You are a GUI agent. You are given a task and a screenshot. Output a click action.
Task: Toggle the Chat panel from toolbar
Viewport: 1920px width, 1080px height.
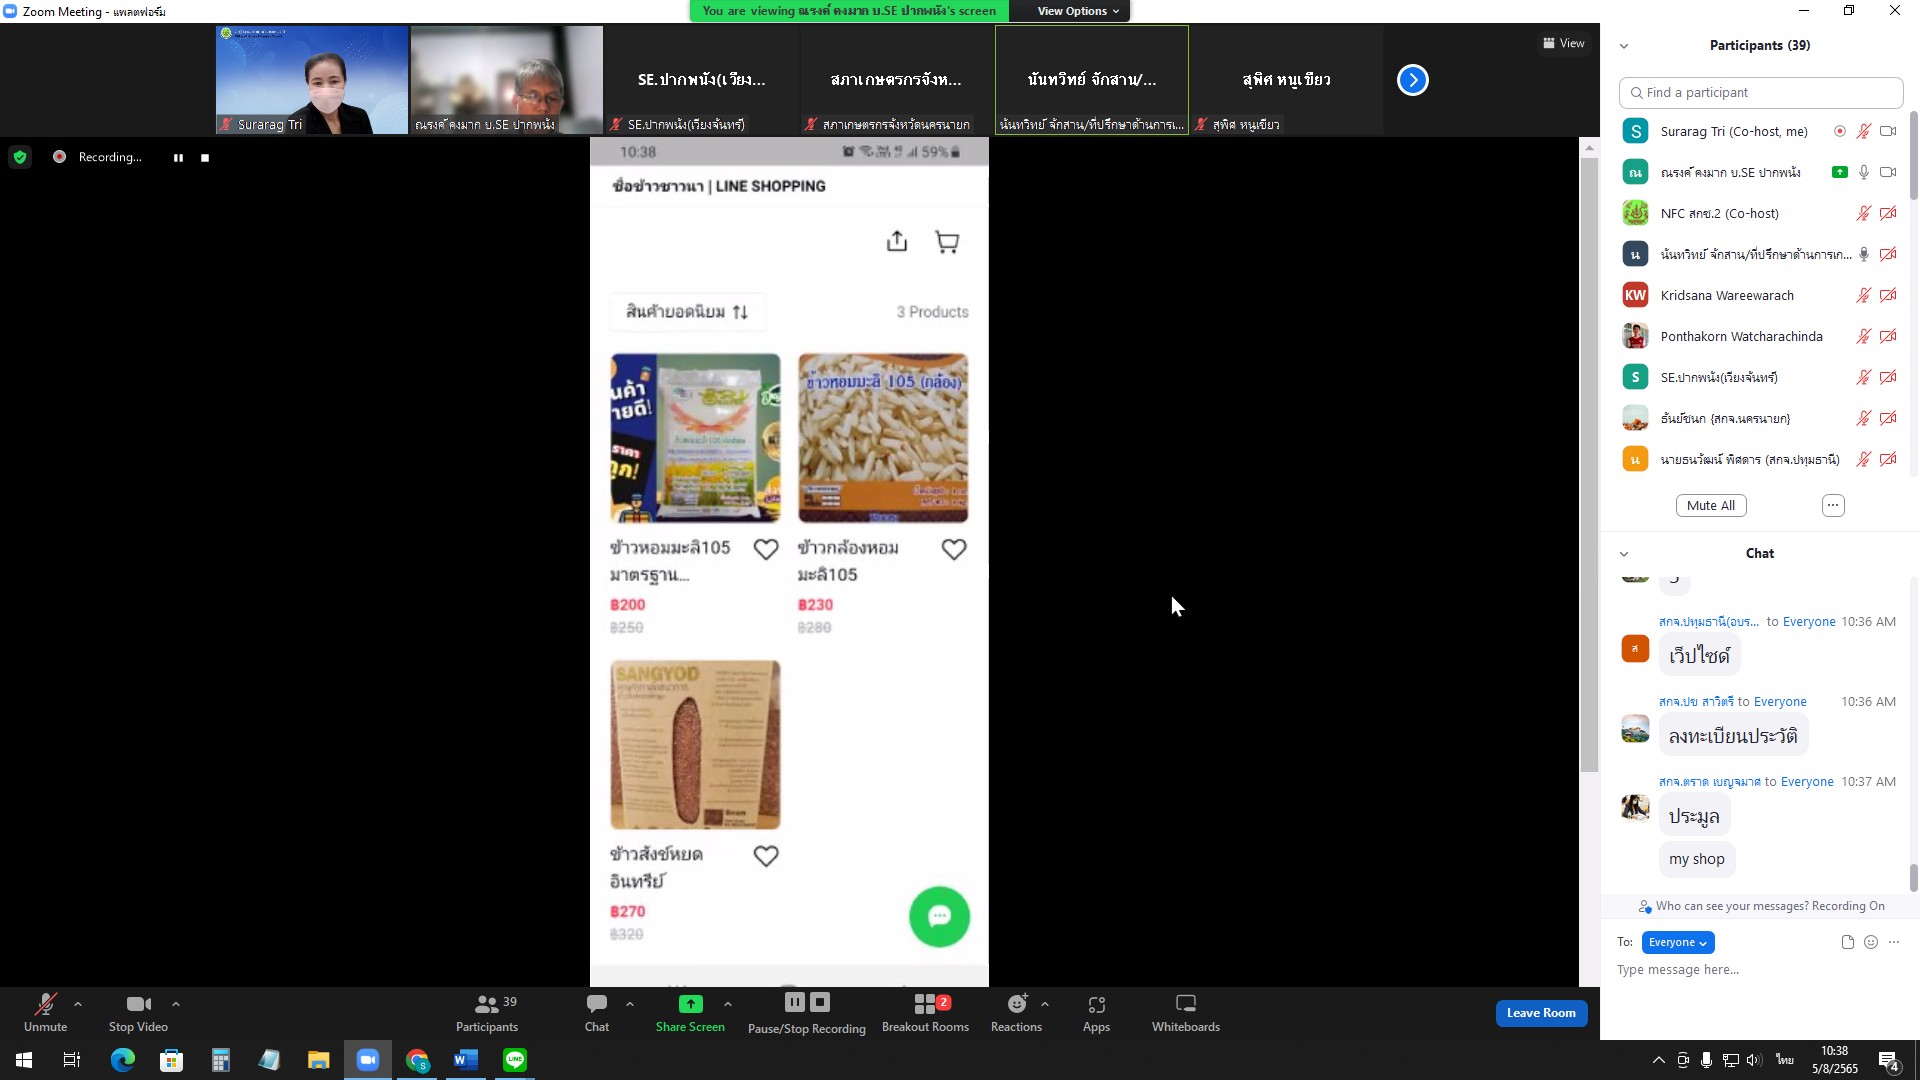tap(597, 1012)
